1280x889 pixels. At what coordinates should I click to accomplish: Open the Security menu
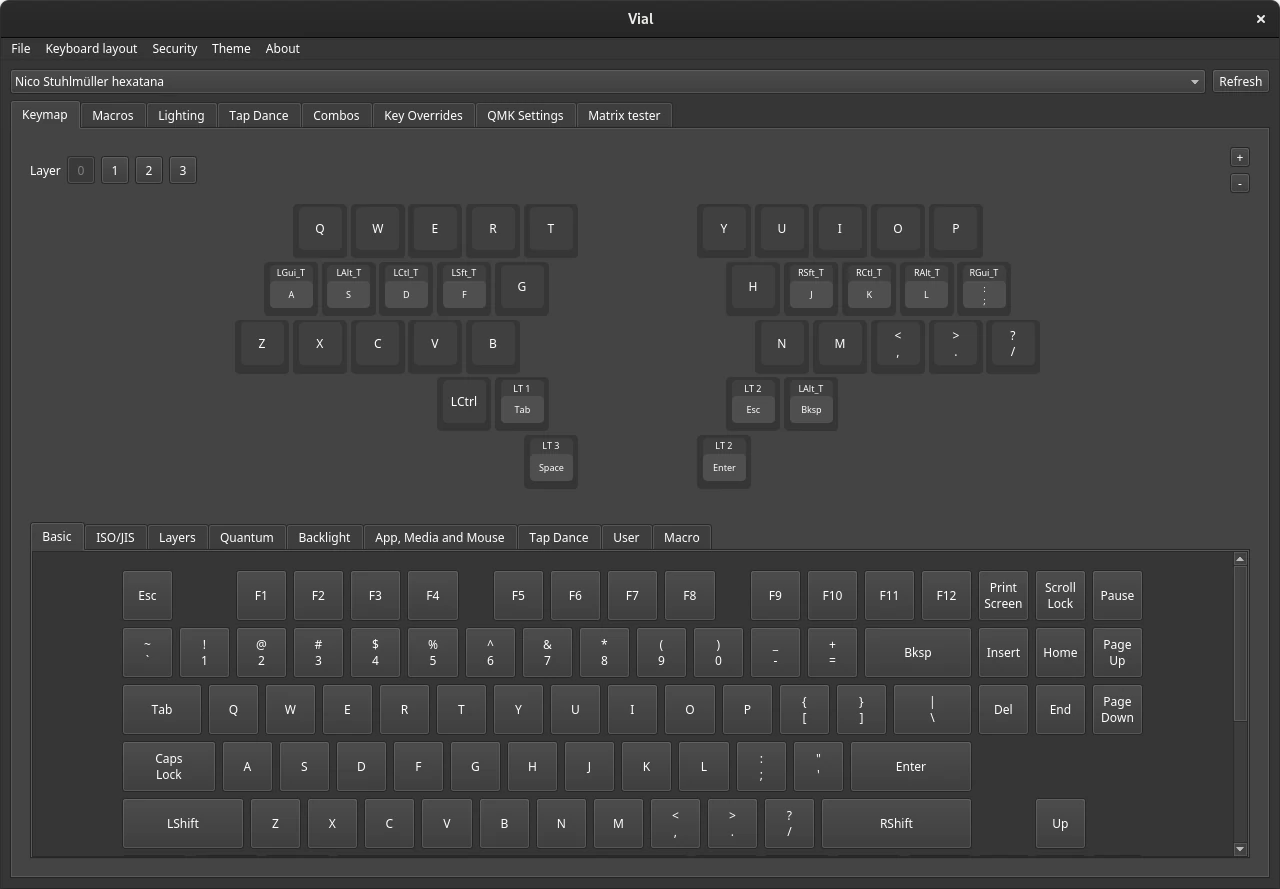pos(174,48)
